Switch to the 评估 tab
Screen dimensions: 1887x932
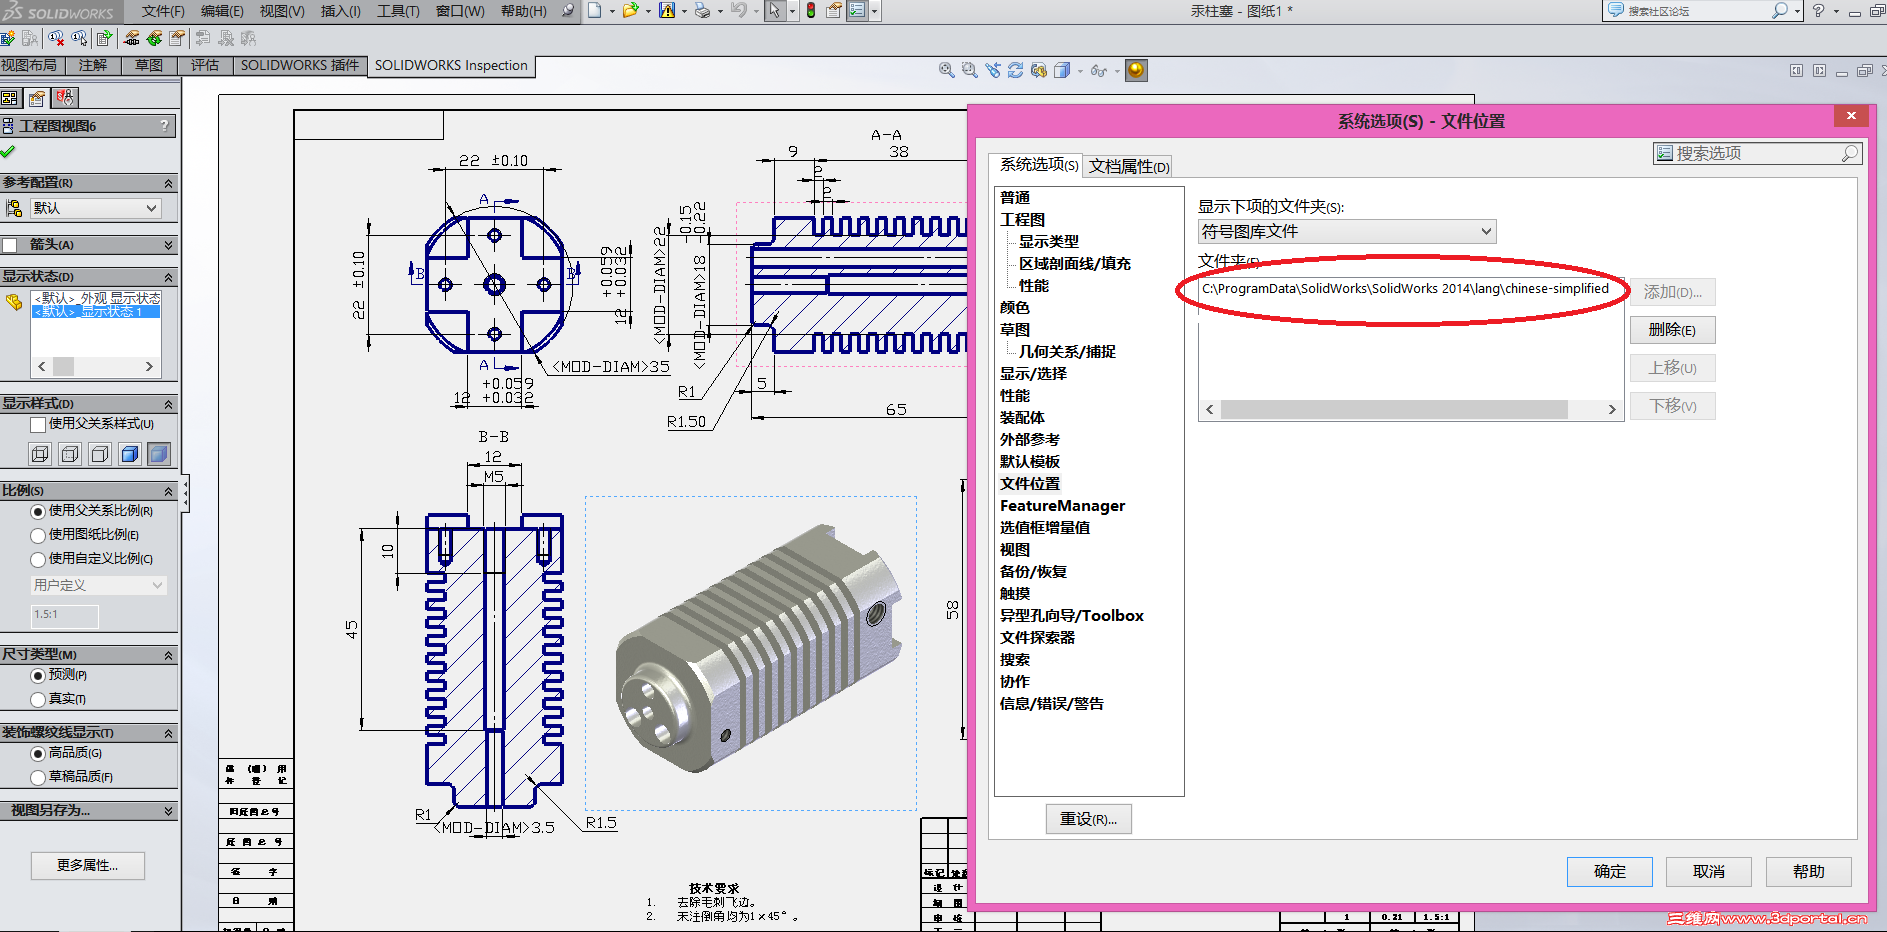pyautogui.click(x=205, y=65)
